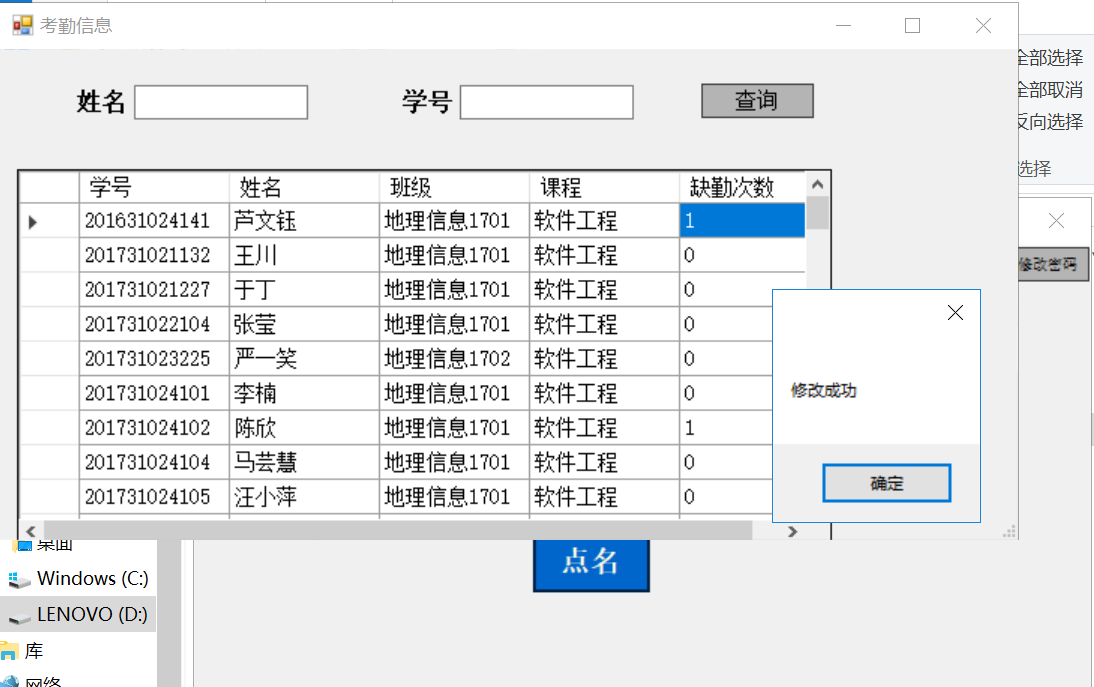Image resolution: width=1094 pixels, height=687 pixels.
Task: Select student ID cell 201731023225
Action: pos(154,358)
